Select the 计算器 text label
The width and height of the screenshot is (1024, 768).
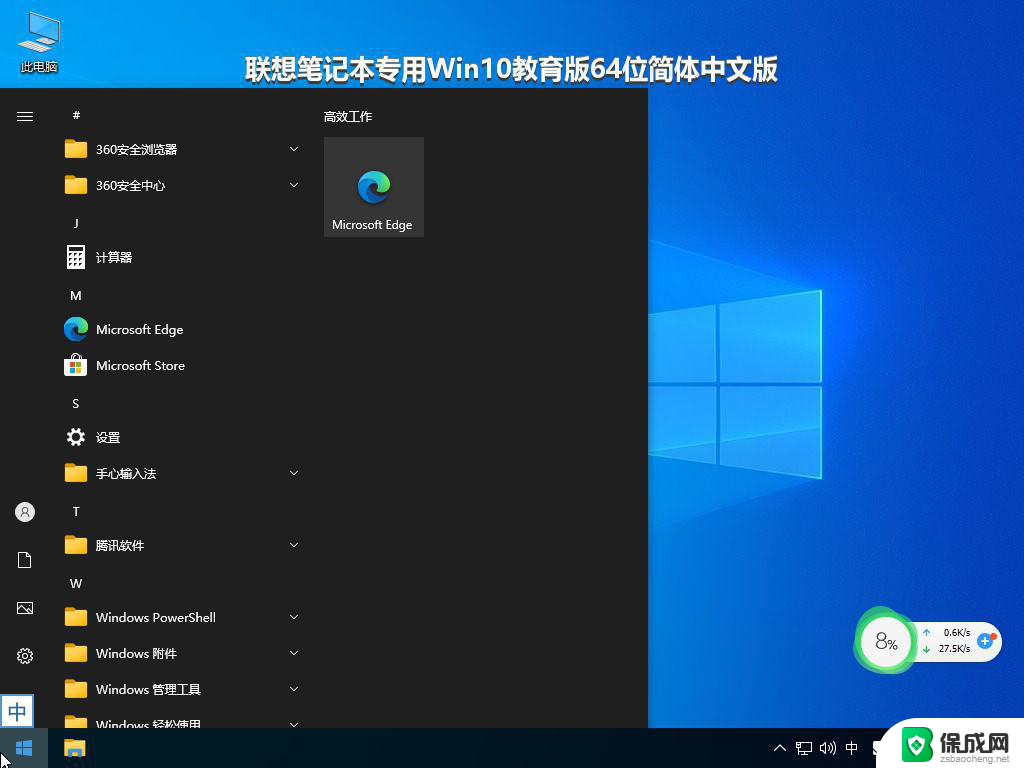tap(114, 257)
